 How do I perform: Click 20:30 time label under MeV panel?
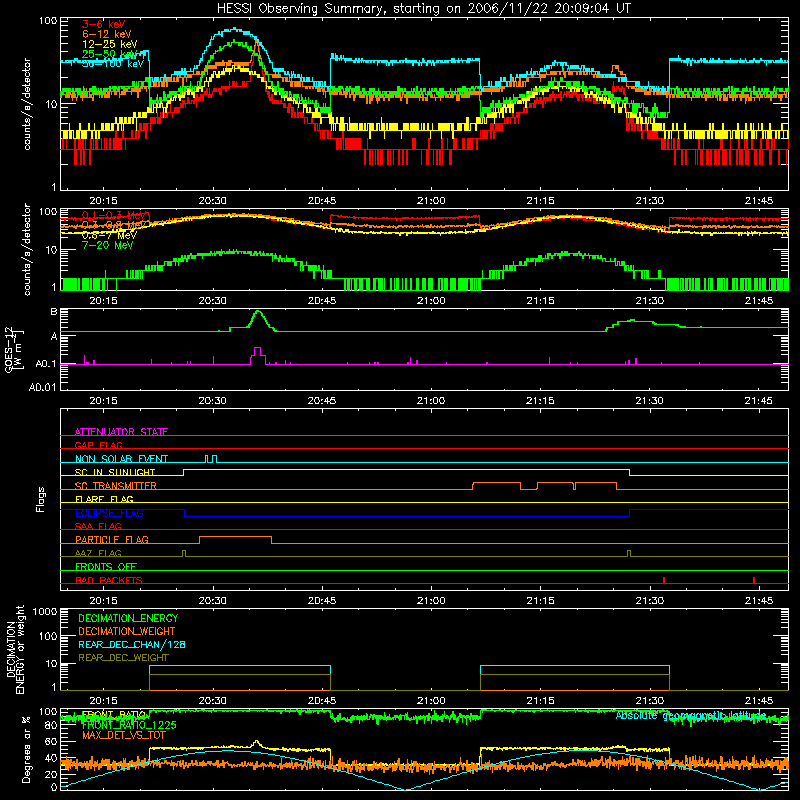tap(213, 301)
